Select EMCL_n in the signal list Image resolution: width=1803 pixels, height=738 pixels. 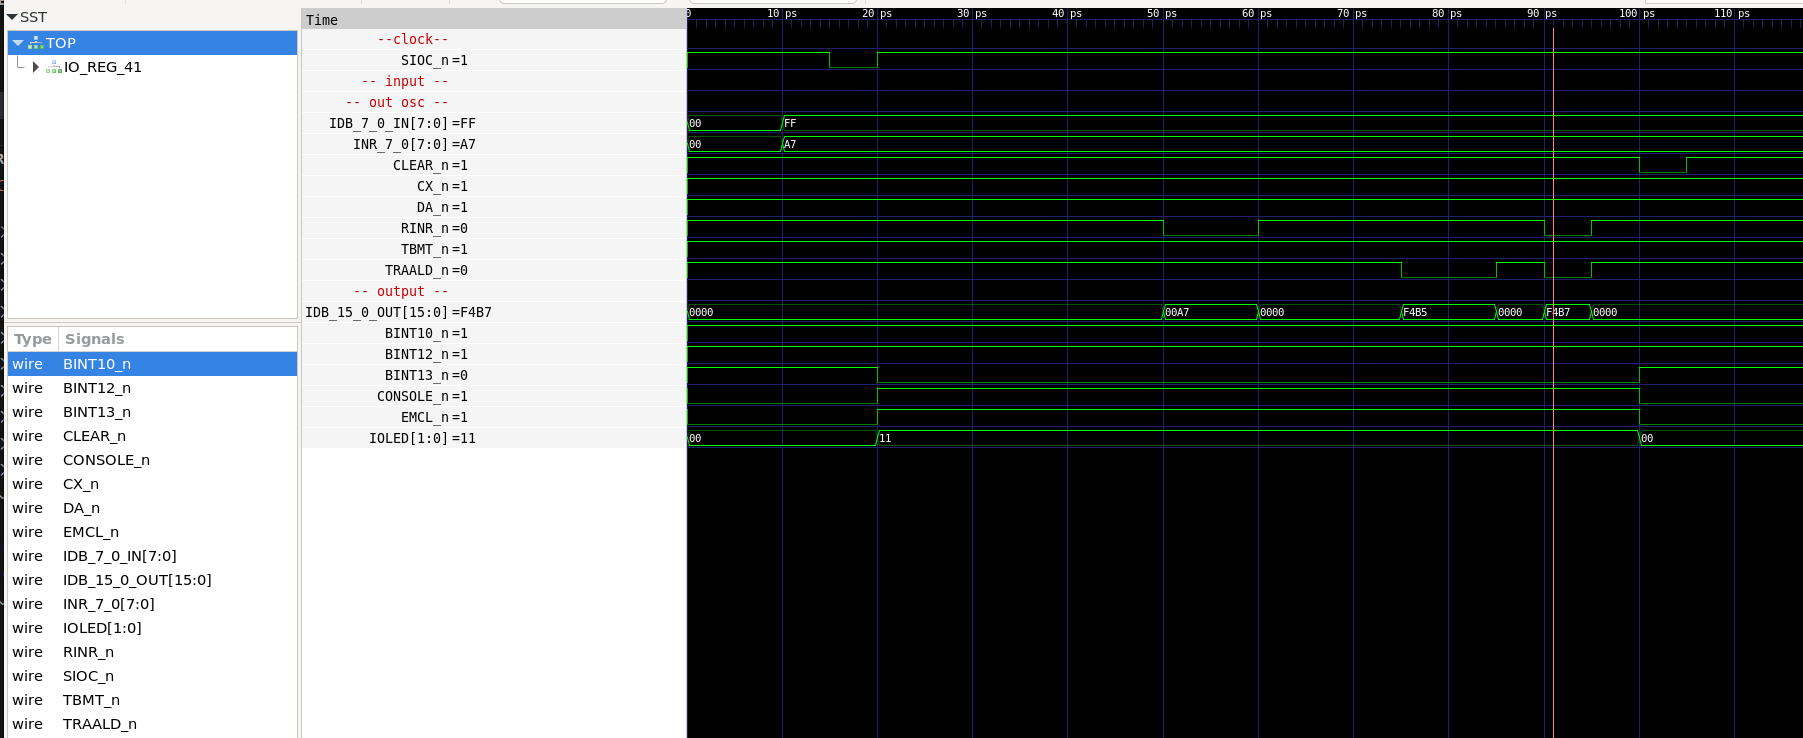click(x=152, y=532)
